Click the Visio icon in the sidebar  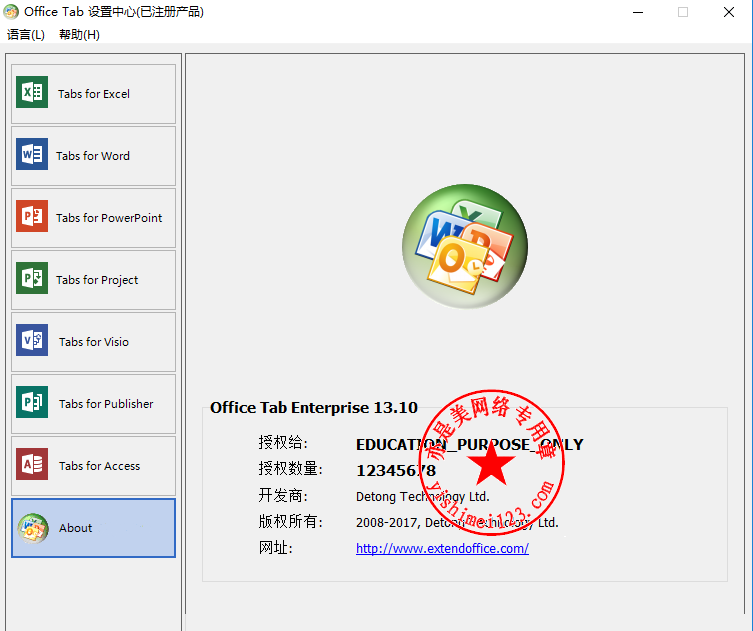coord(32,340)
